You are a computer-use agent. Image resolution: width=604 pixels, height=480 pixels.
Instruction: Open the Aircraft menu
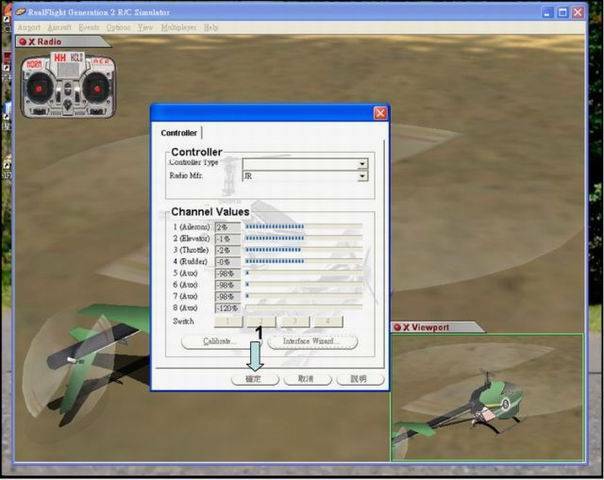[59, 28]
